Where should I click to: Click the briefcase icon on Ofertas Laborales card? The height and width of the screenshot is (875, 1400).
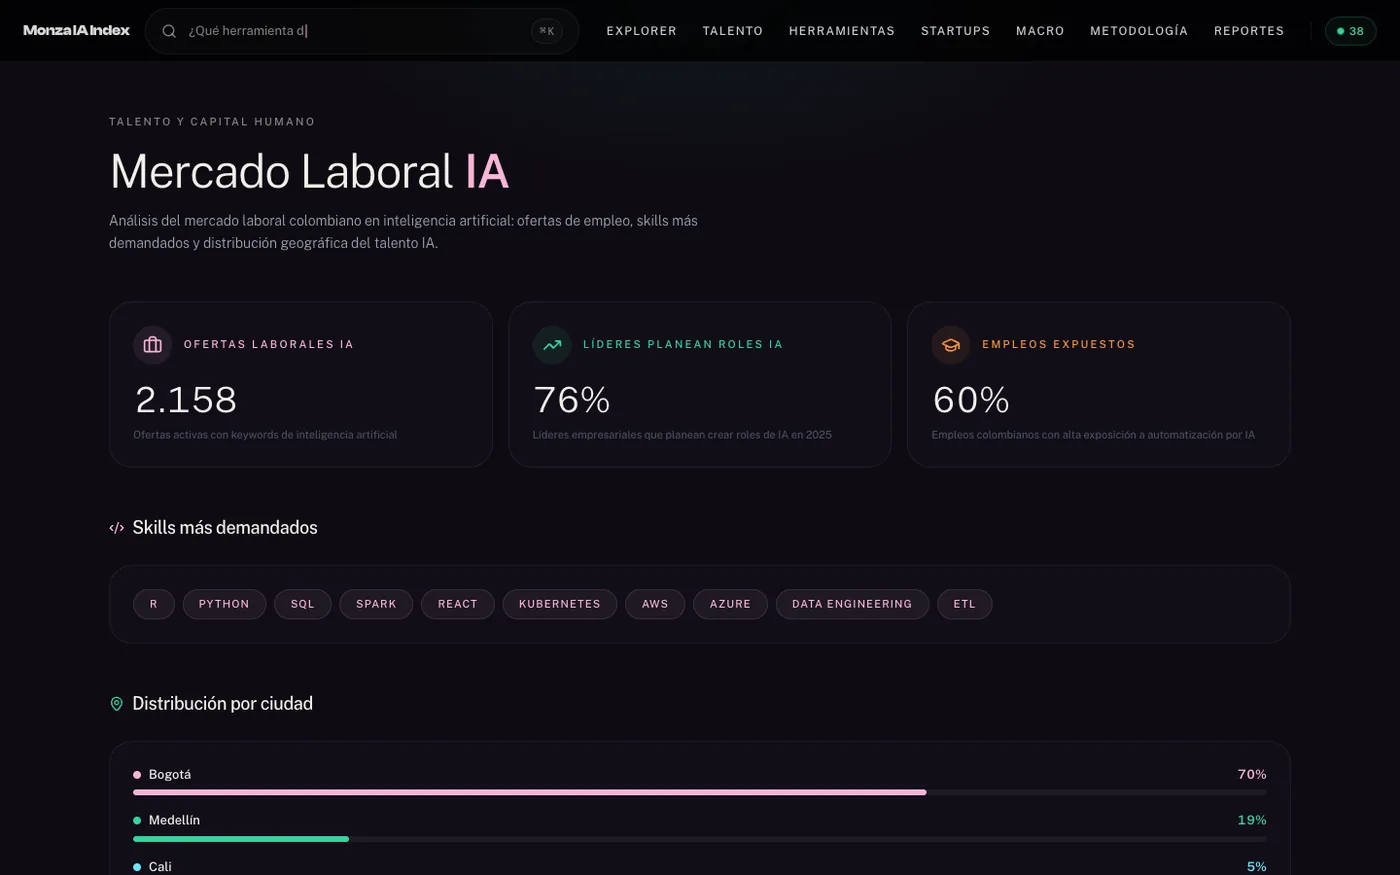152,345
